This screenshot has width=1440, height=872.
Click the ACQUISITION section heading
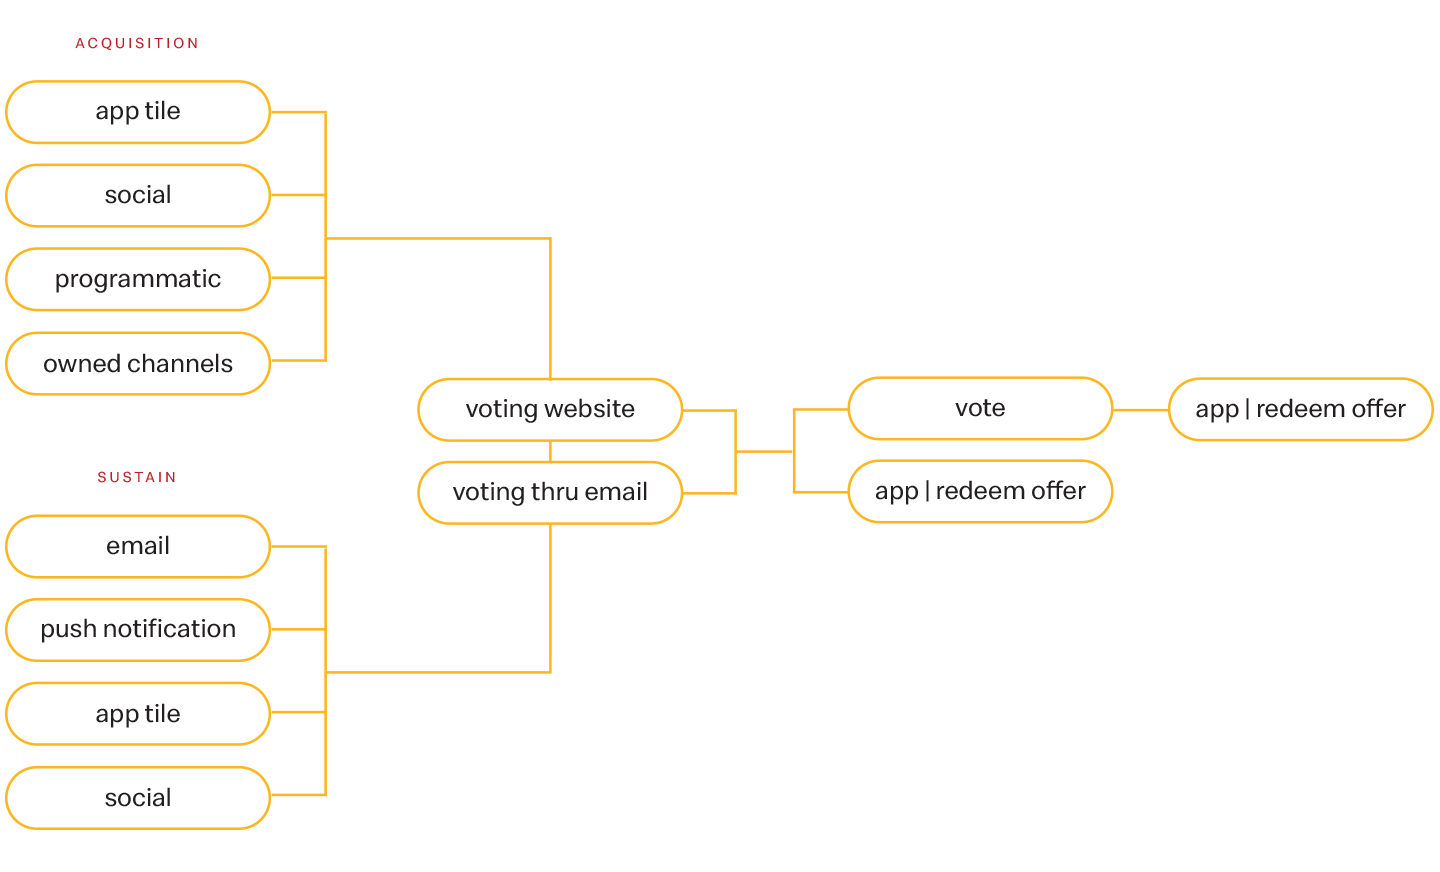(x=137, y=43)
